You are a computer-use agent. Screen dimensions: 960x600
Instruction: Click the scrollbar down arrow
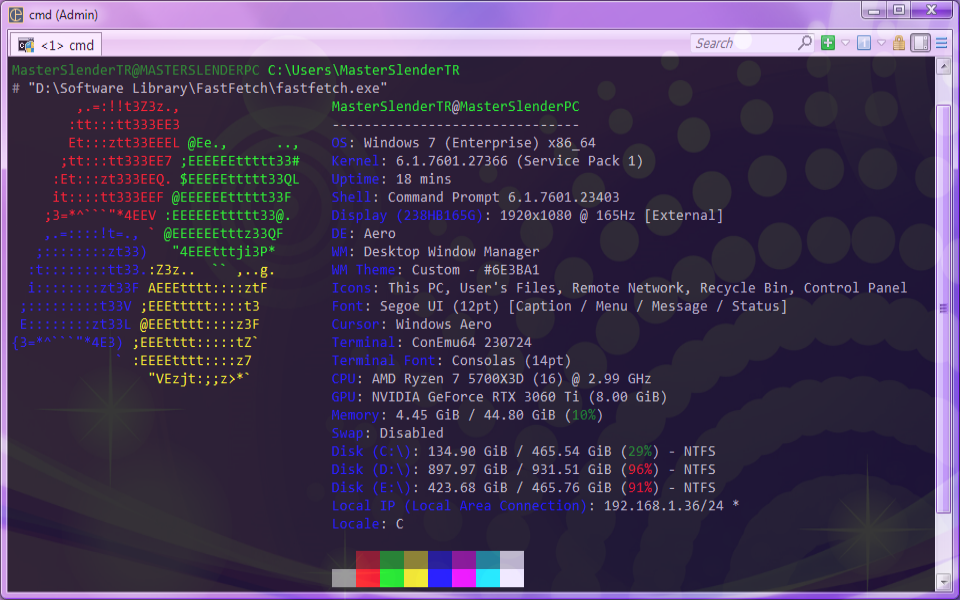[943, 580]
